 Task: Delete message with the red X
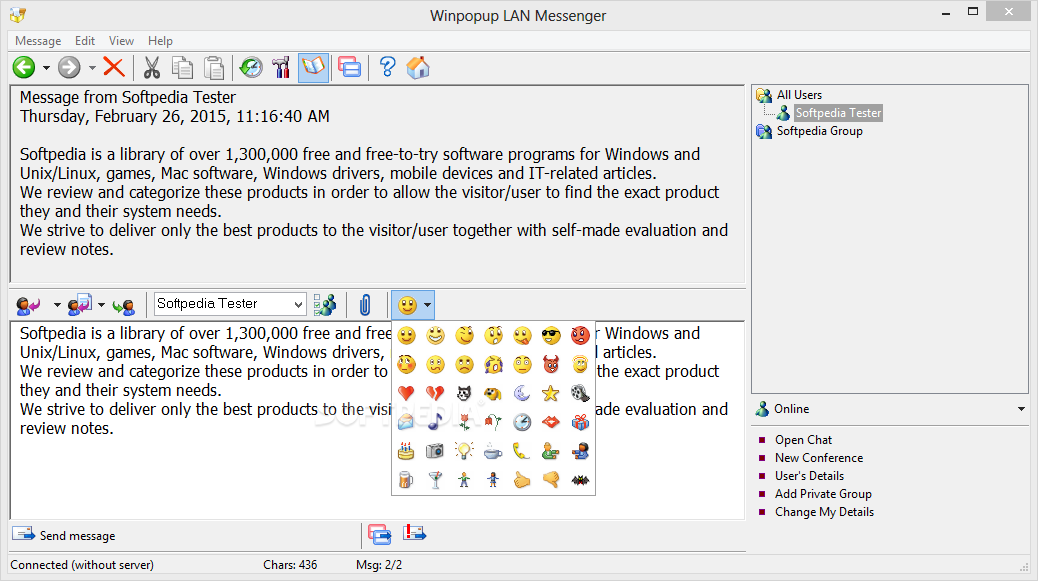pyautogui.click(x=114, y=67)
